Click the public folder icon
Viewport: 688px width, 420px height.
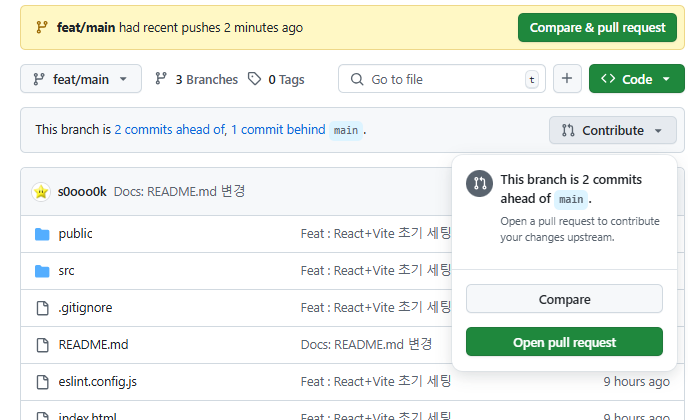point(42,234)
